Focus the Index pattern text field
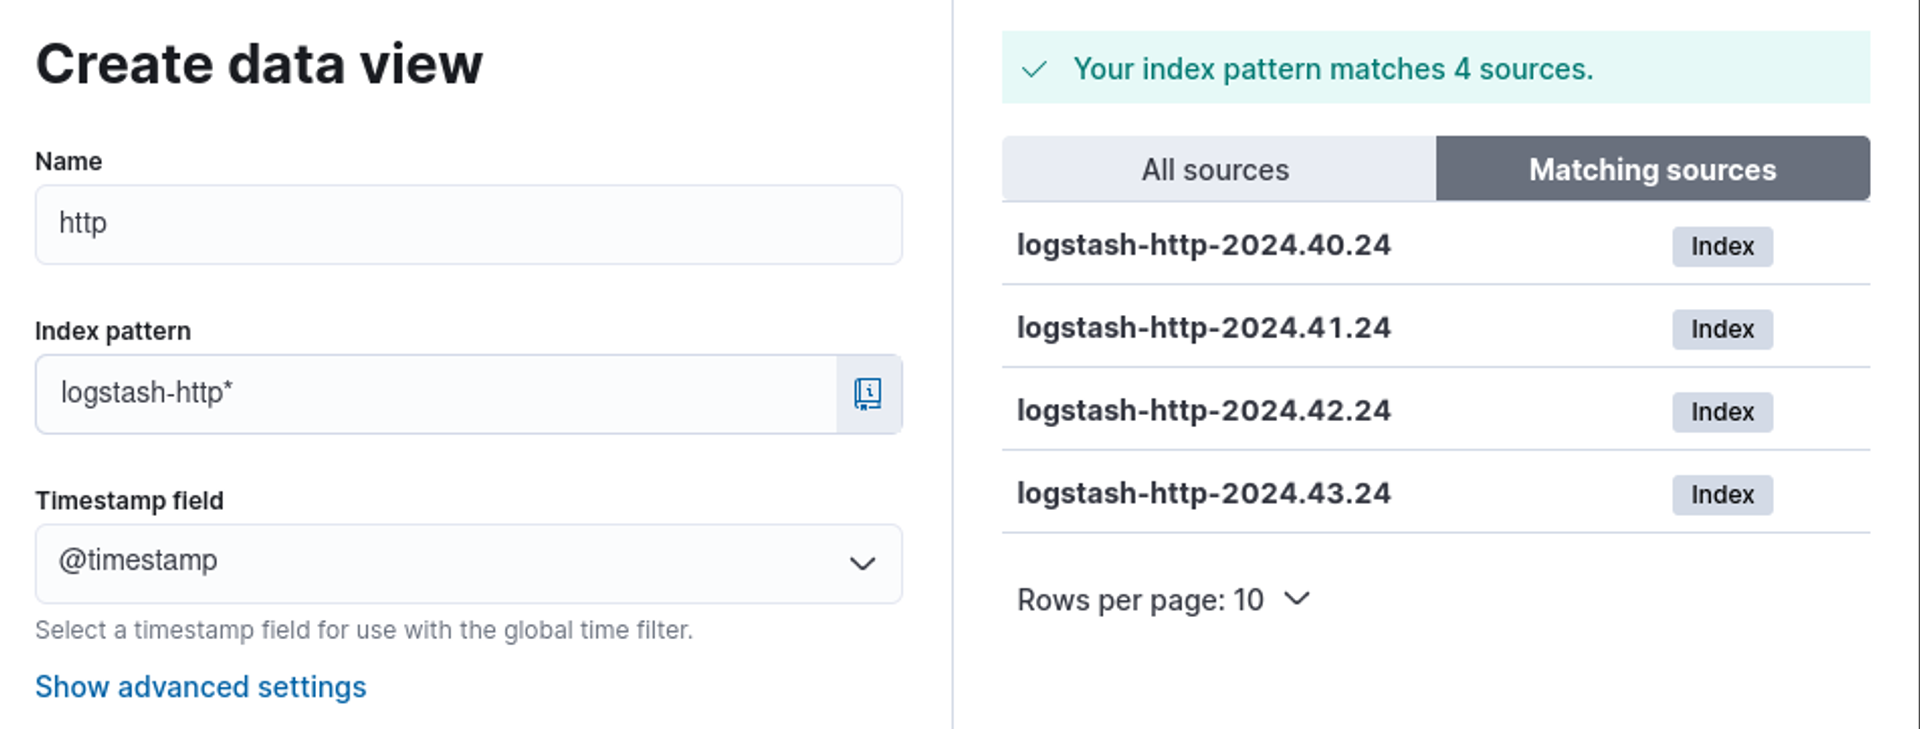1920x729 pixels. (x=436, y=394)
